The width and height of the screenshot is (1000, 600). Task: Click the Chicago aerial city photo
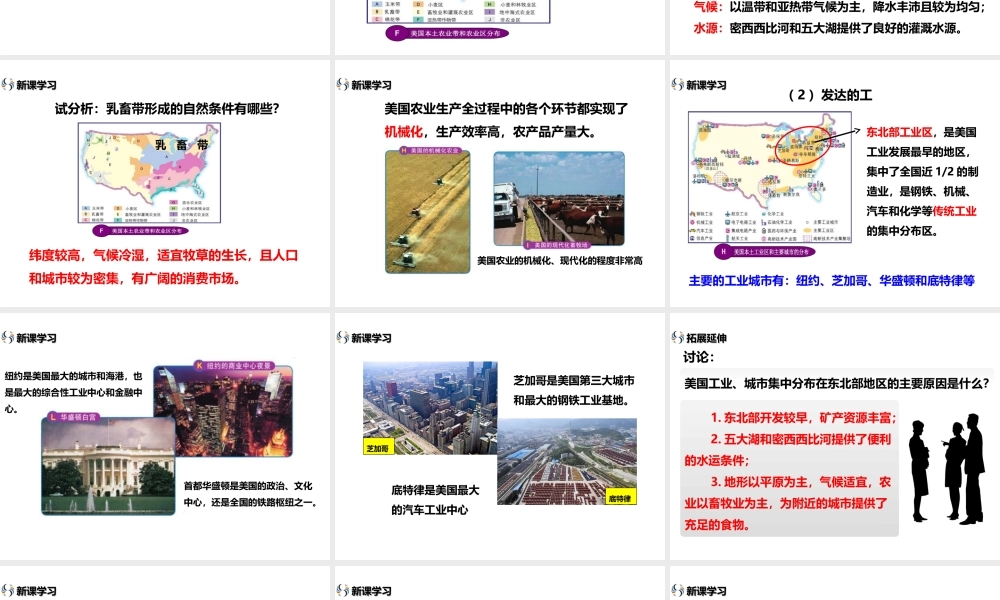pyautogui.click(x=430, y=408)
